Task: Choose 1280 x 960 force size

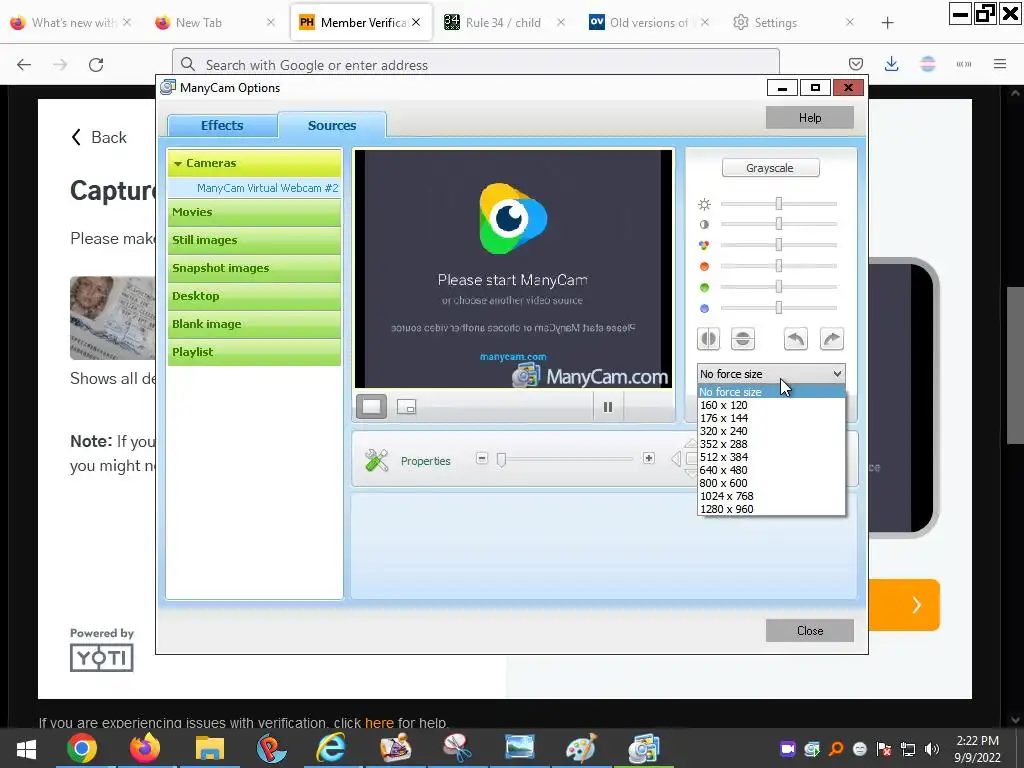Action: coord(771,509)
